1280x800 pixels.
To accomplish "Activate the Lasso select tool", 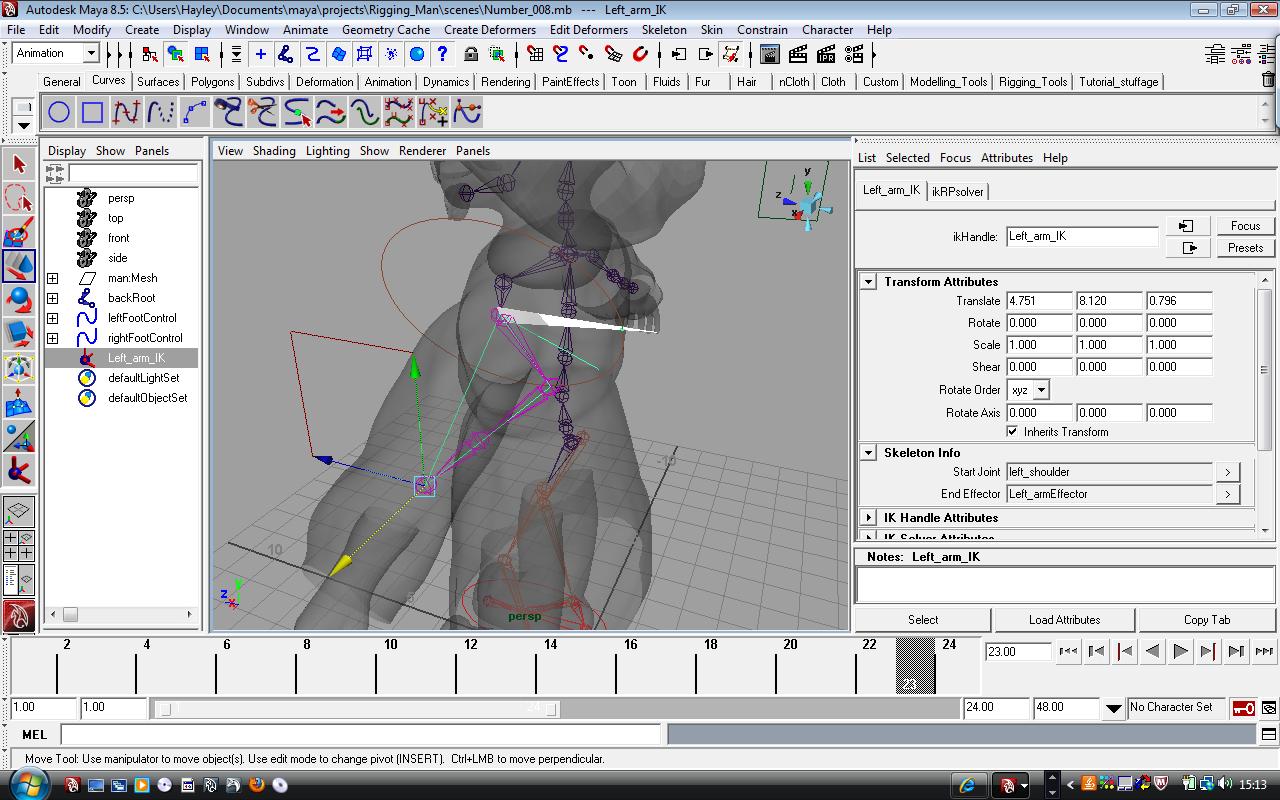I will coord(19,198).
